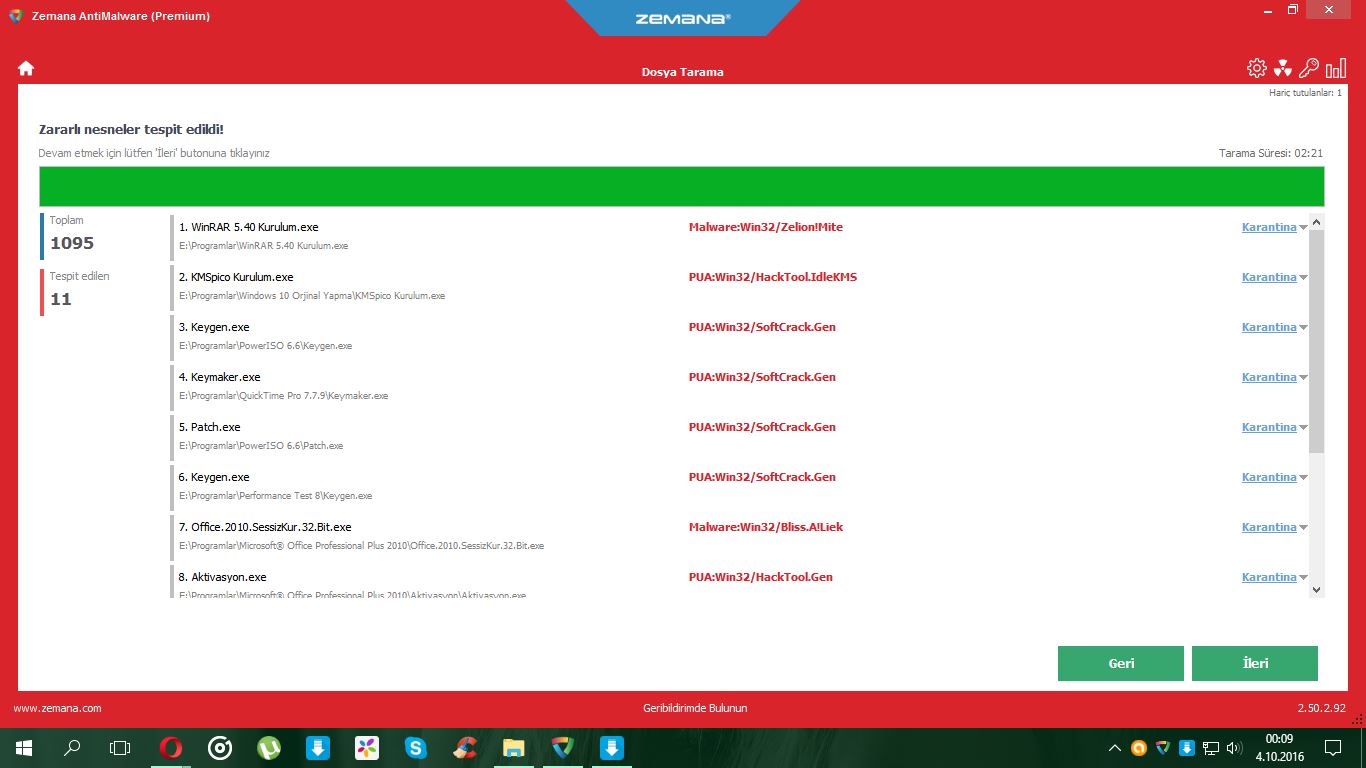Open Zemana settings gear
This screenshot has height=768, width=1366.
[1257, 68]
